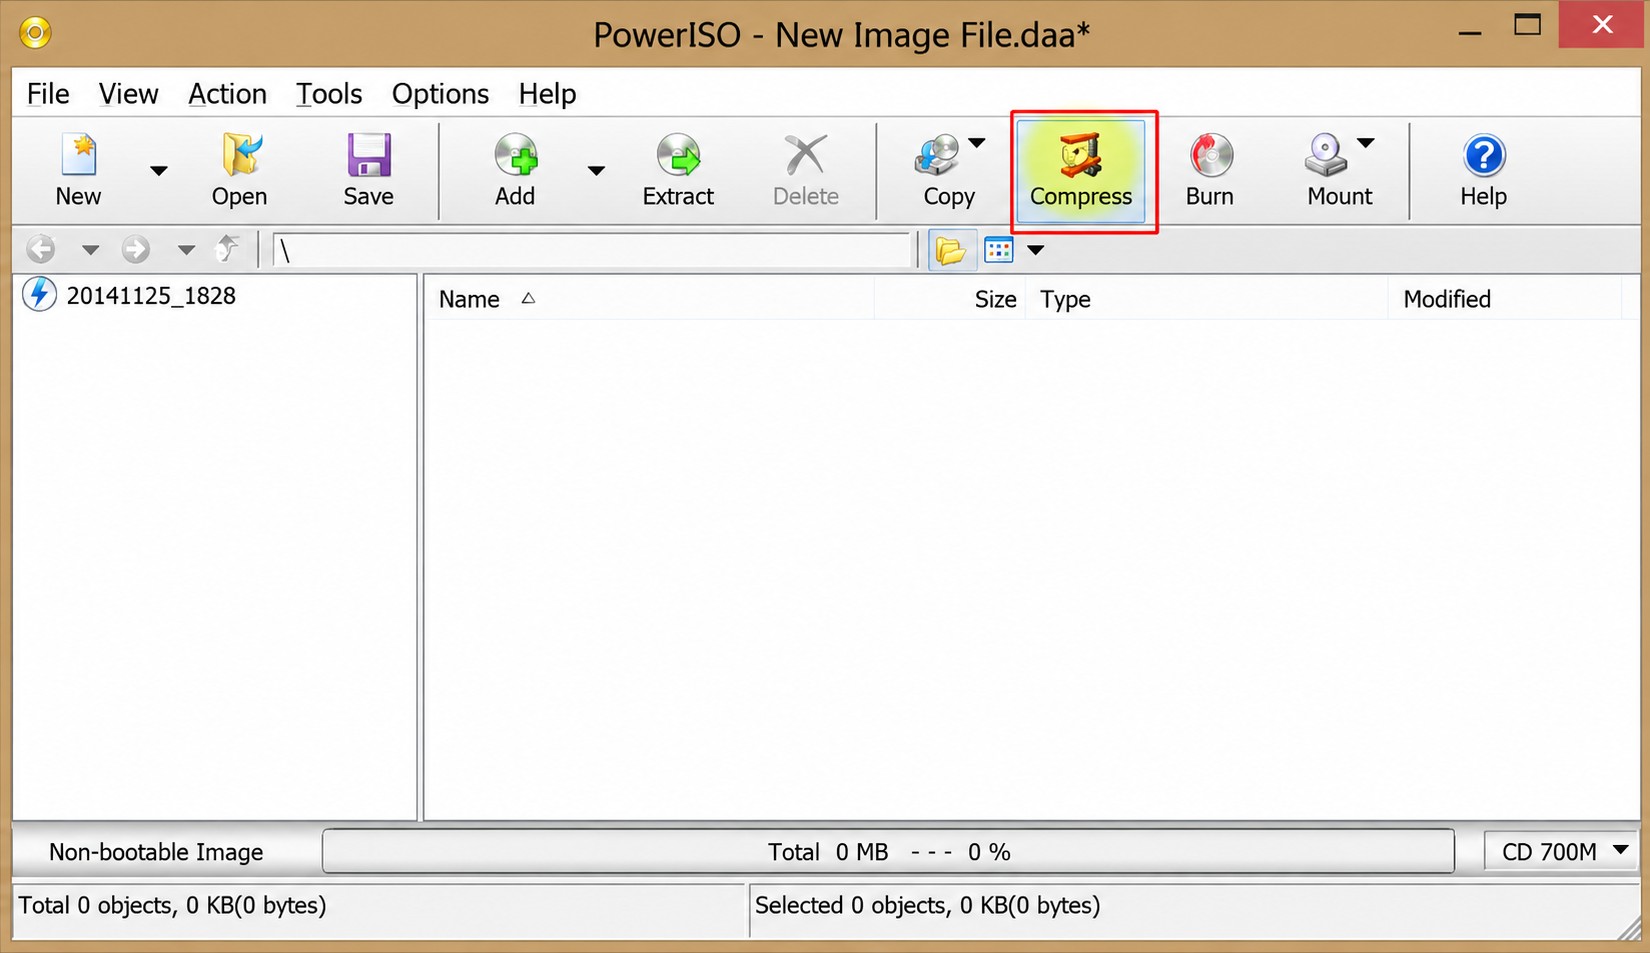
Task: Click the Non-bootable Image status label
Action: (156, 852)
